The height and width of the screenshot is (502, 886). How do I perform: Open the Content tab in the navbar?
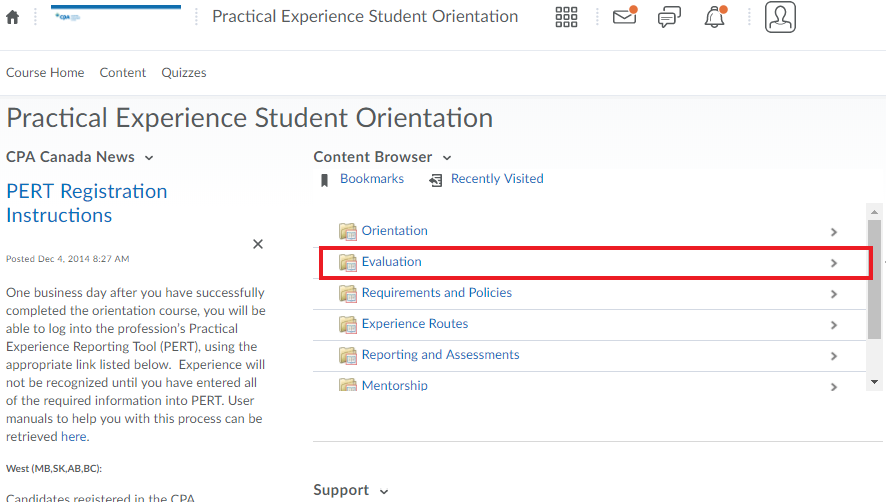click(x=123, y=73)
